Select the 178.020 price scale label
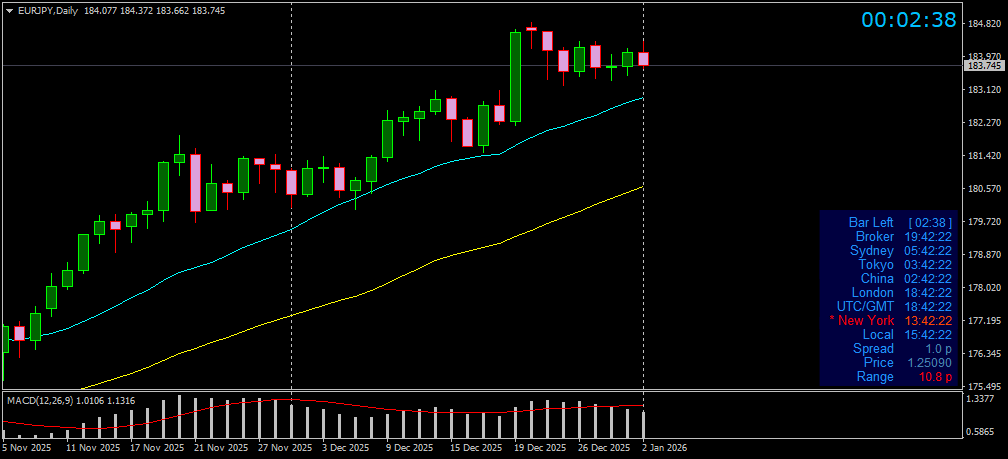 (985, 287)
